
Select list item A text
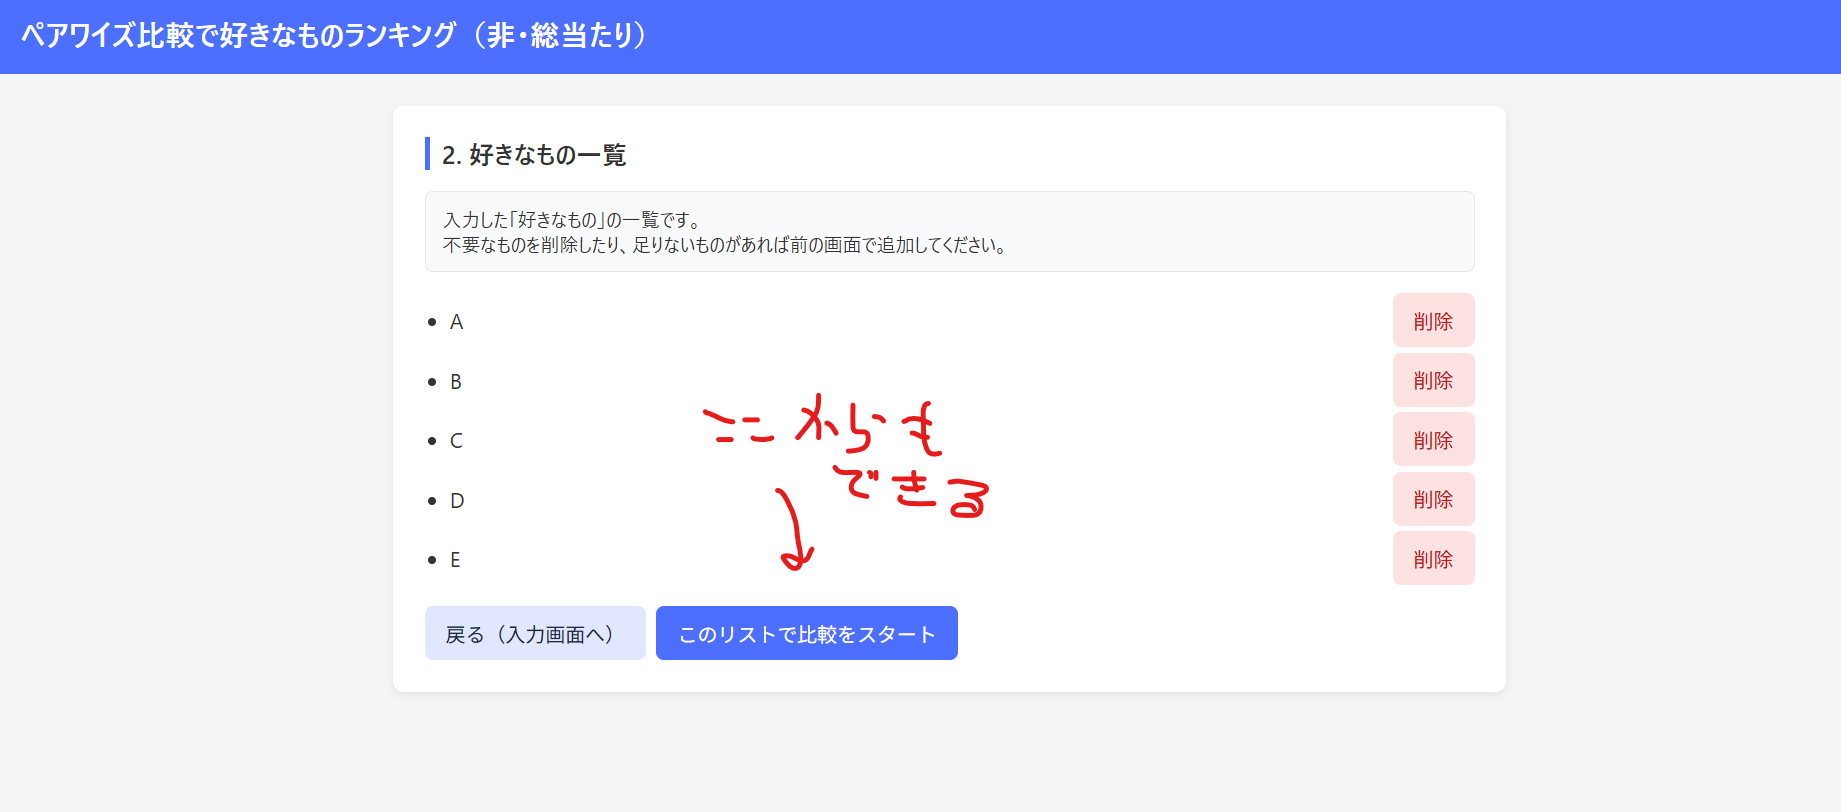[x=456, y=322]
